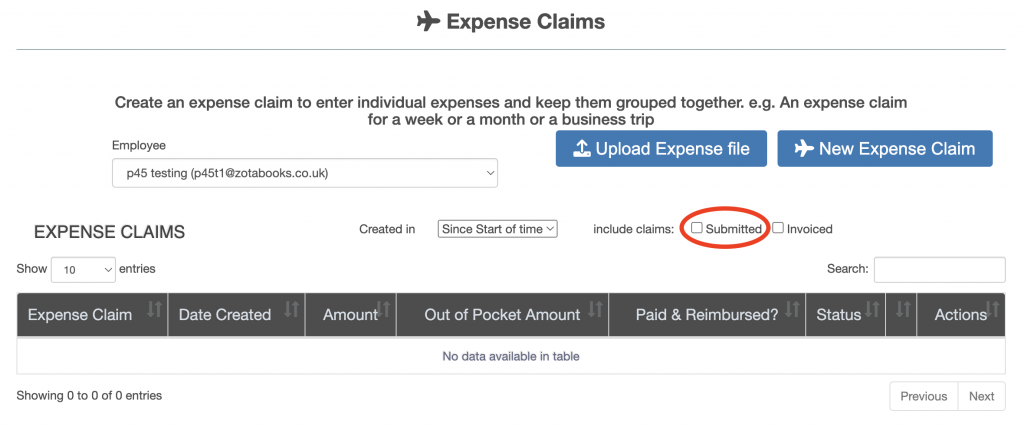The width and height of the screenshot is (1024, 430).
Task: Sort by Status column arrows
Action: tap(873, 310)
